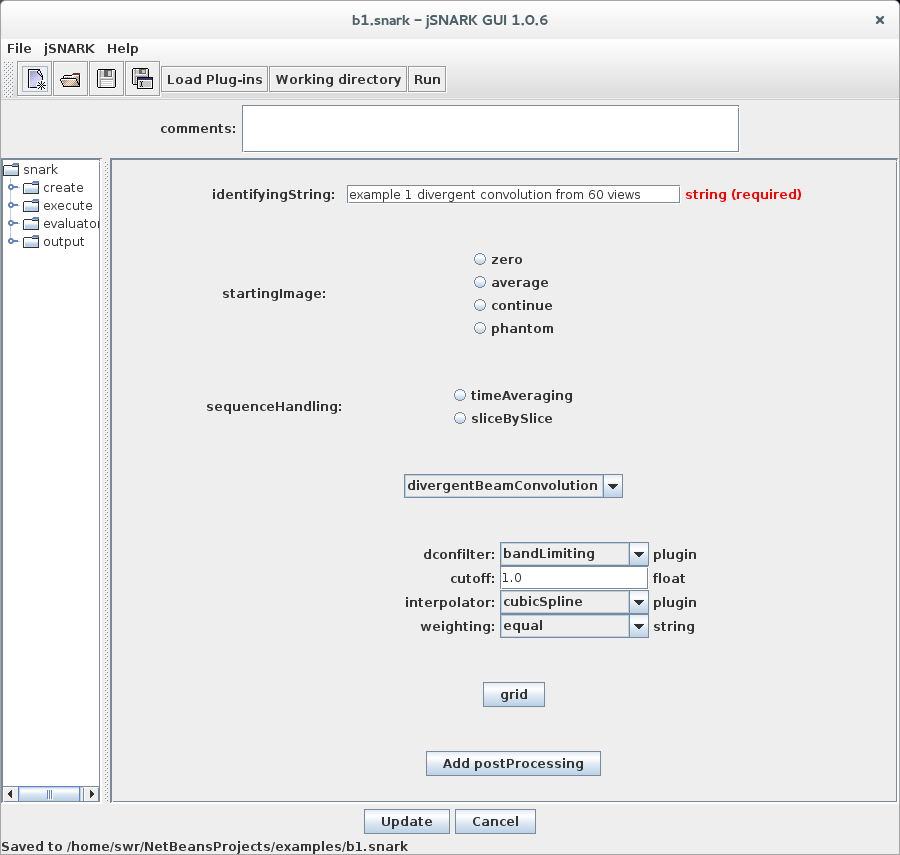Click the tree scrollbar right arrow
Viewport: 900px width, 855px height.
(x=91, y=794)
